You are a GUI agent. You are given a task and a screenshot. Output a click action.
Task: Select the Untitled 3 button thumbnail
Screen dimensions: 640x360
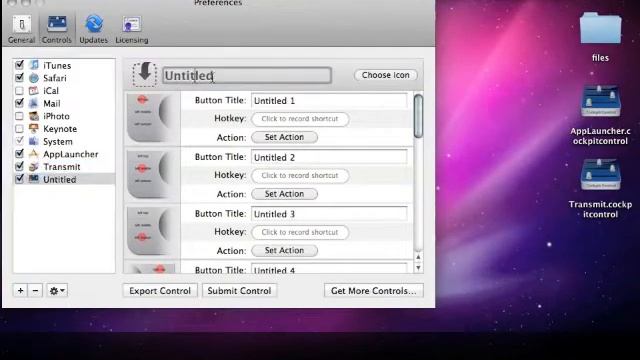click(150, 231)
